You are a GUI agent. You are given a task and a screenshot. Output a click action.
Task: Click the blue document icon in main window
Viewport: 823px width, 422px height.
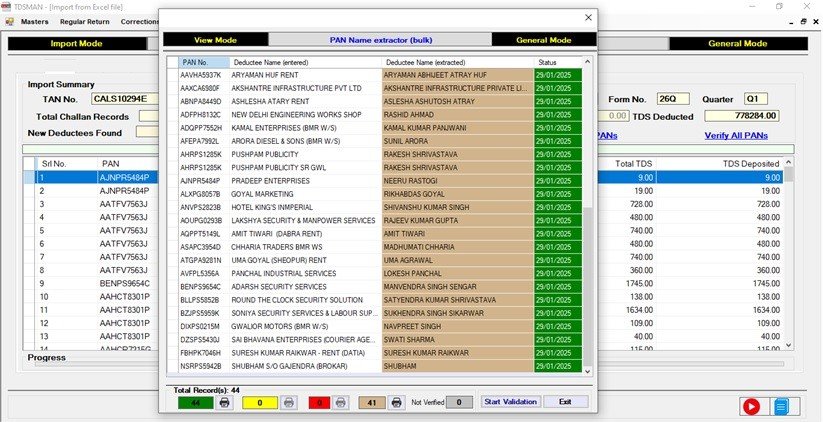(x=782, y=406)
